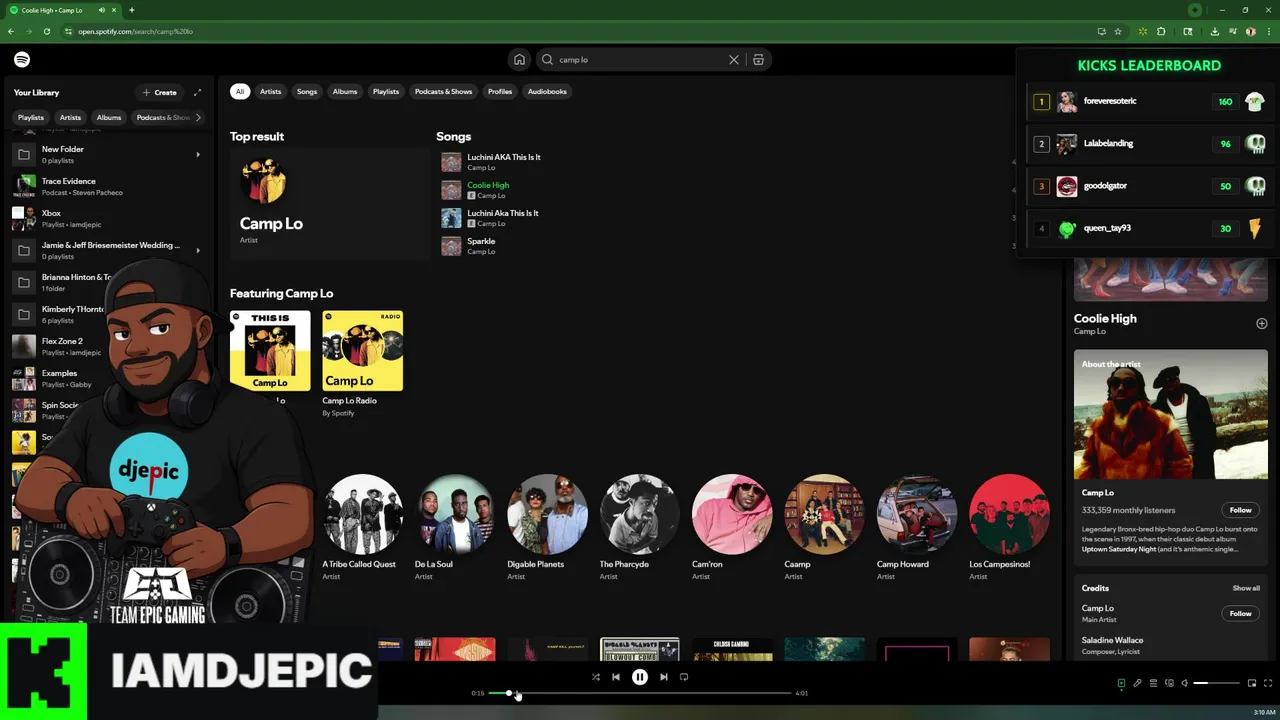1280x720 pixels.
Task: Click the Chrome profile avatar
Action: pos(1250,31)
